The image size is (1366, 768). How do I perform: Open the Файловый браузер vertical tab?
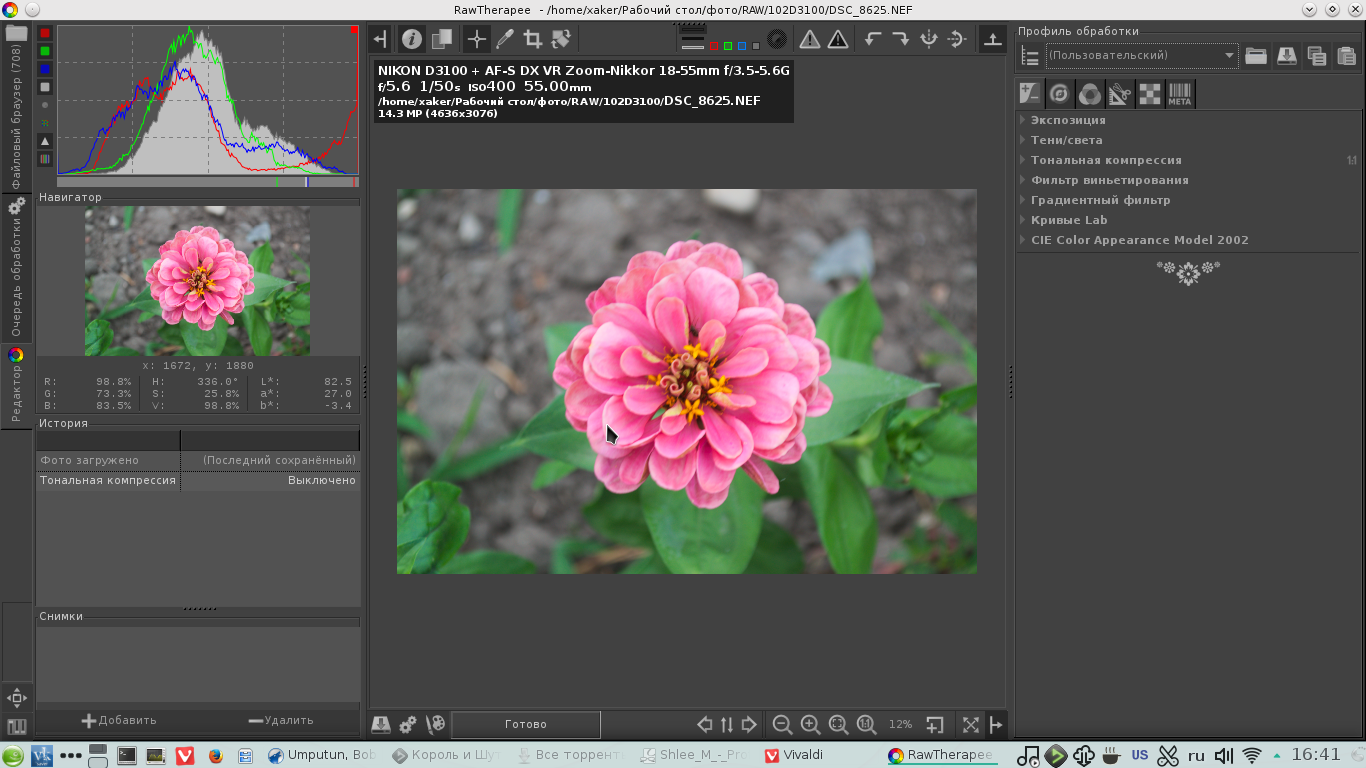point(16,107)
